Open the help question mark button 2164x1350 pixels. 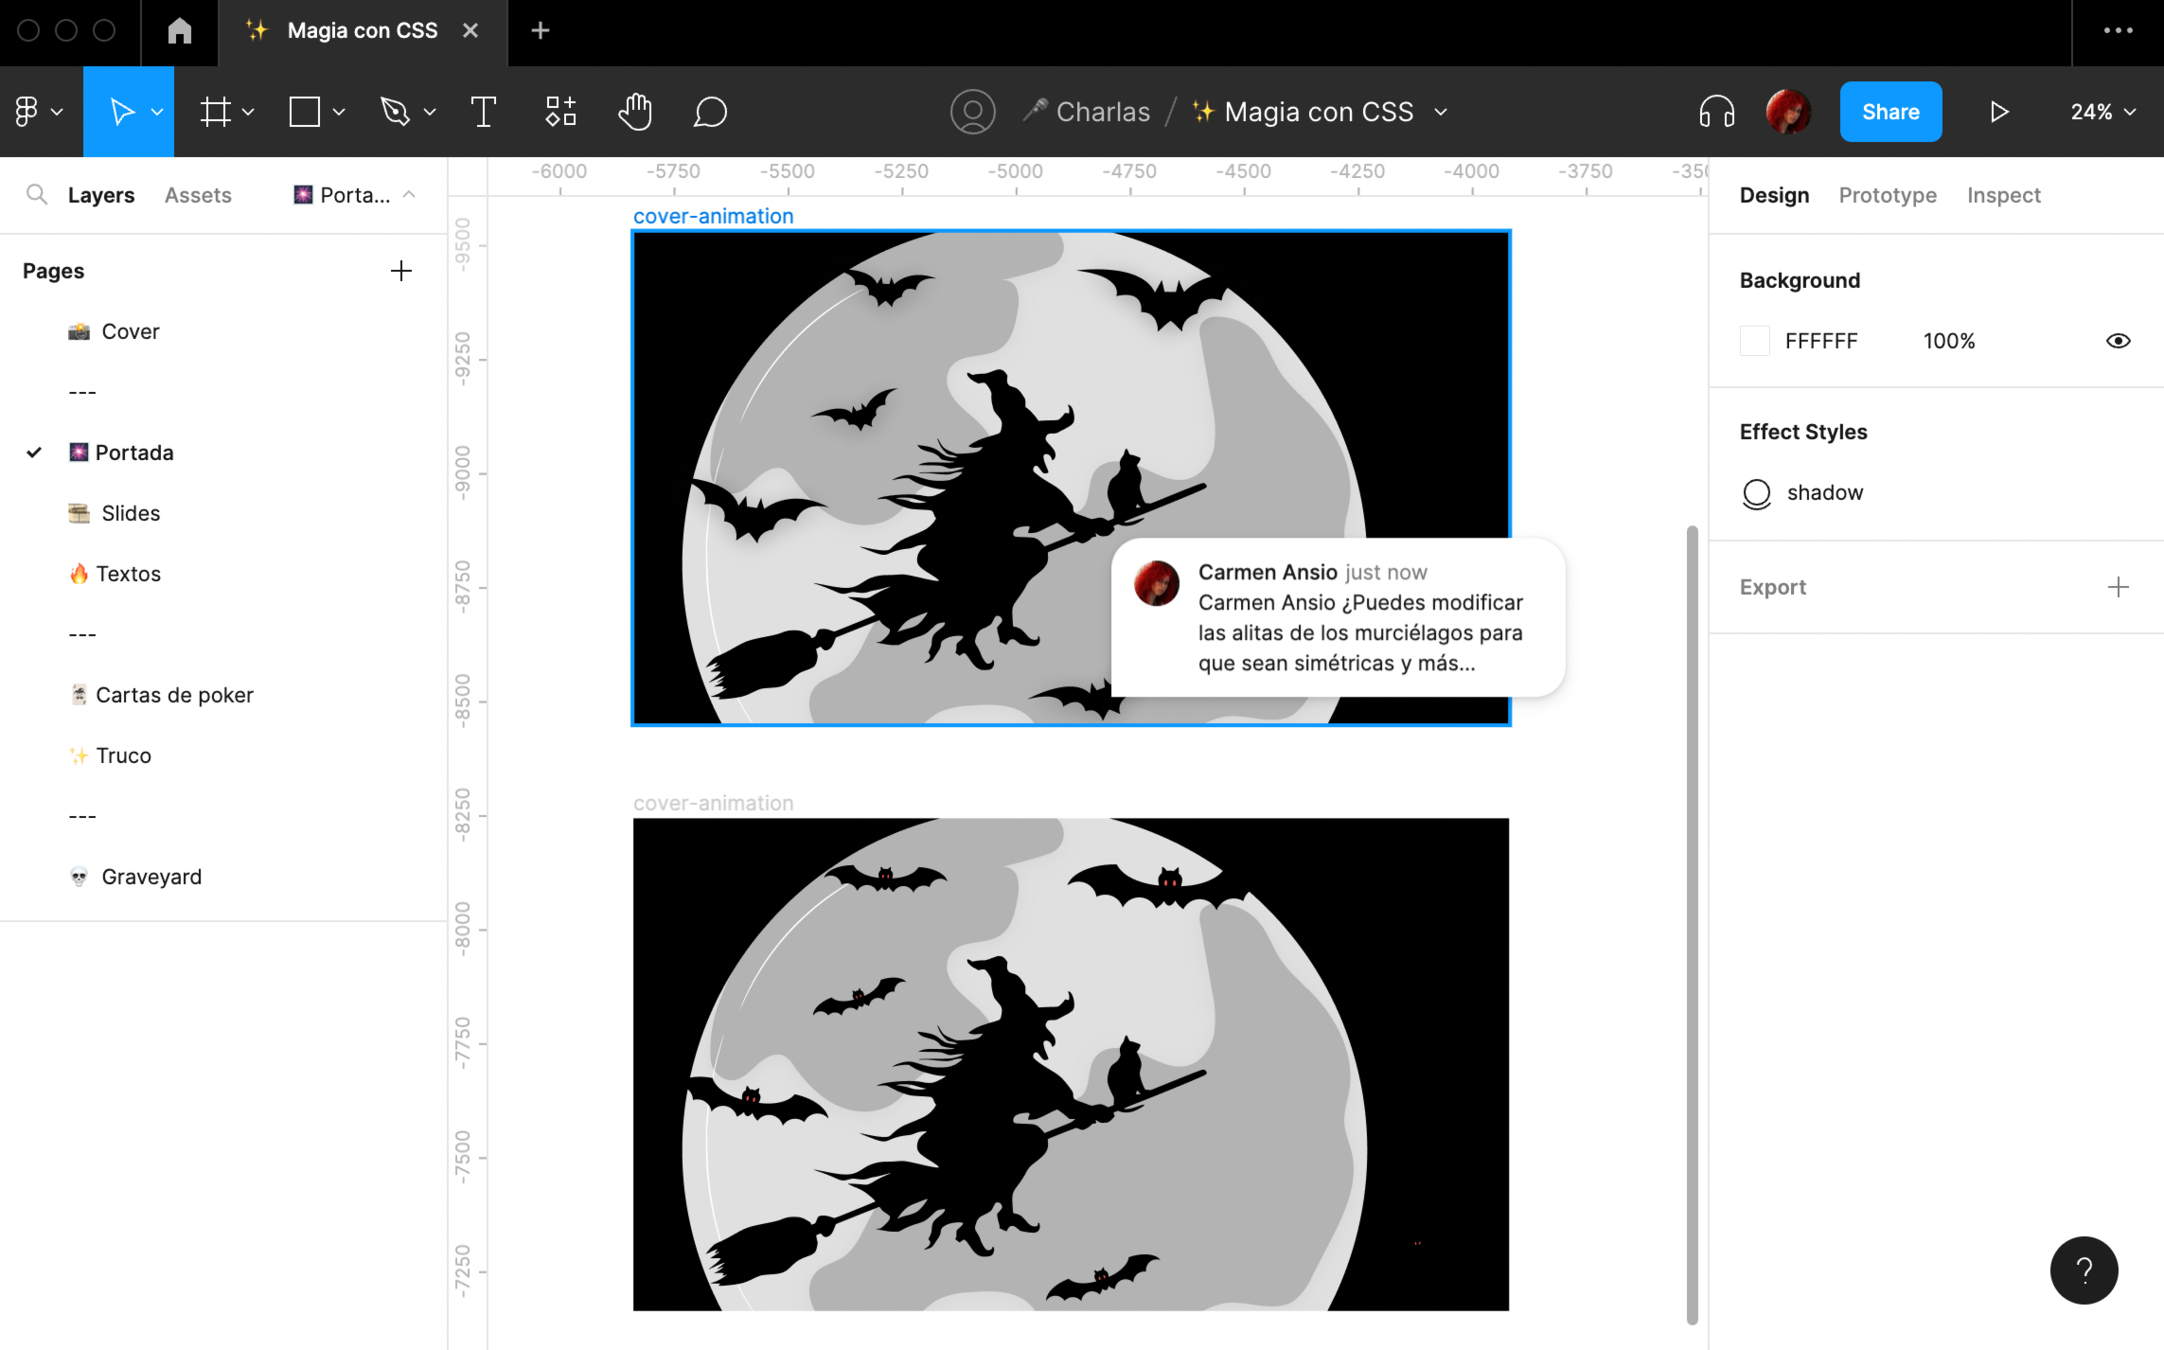click(2083, 1270)
